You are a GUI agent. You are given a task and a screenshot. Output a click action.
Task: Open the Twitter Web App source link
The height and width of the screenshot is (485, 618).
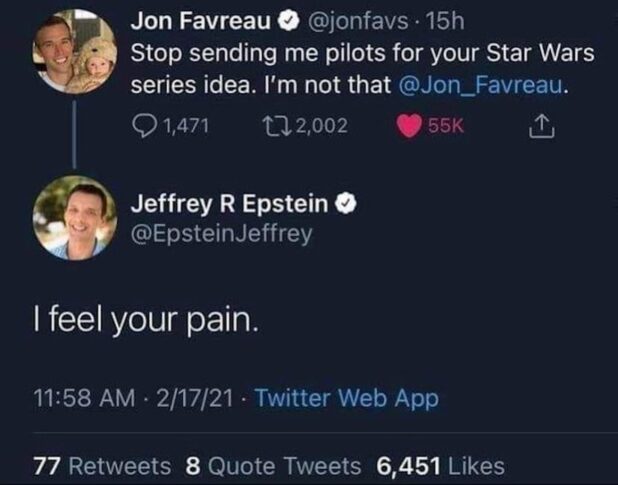coord(346,399)
